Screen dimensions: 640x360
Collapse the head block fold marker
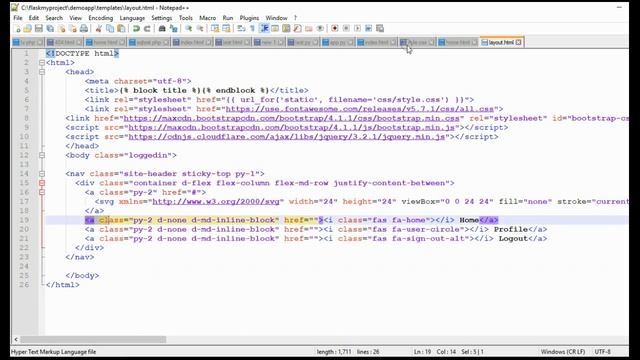(42, 72)
